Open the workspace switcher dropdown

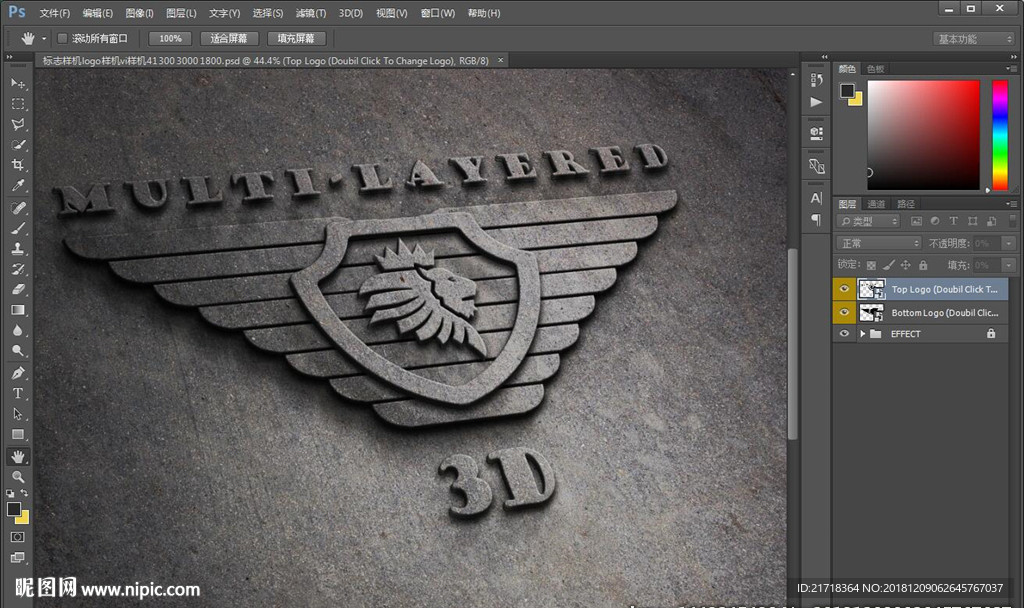tap(973, 39)
